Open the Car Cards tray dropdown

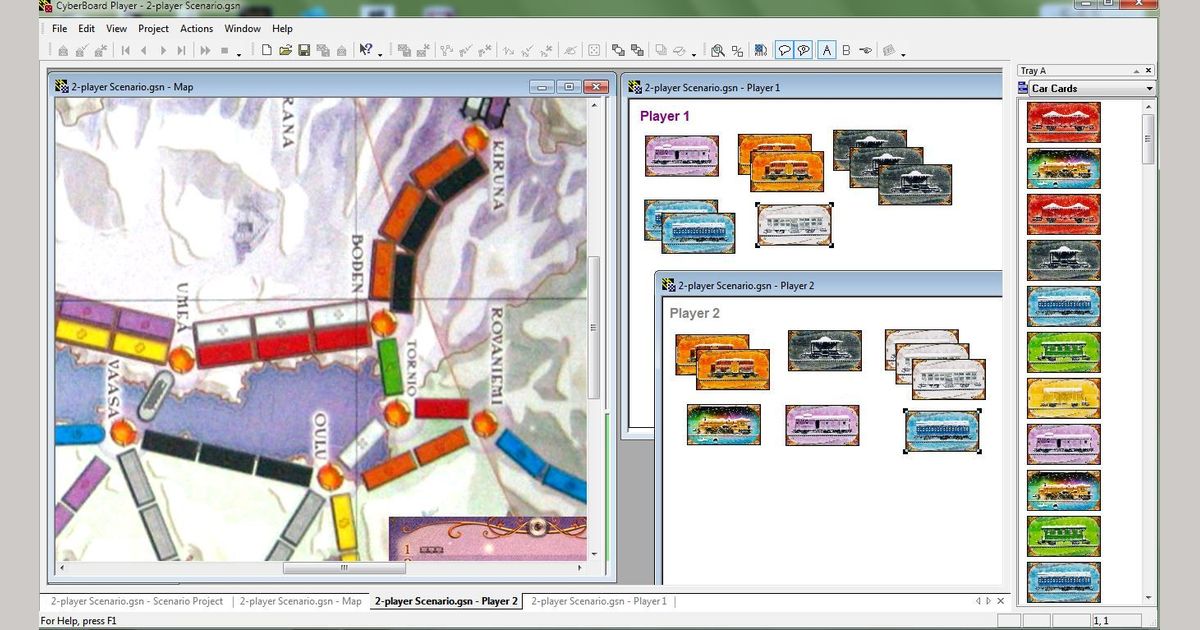1150,88
